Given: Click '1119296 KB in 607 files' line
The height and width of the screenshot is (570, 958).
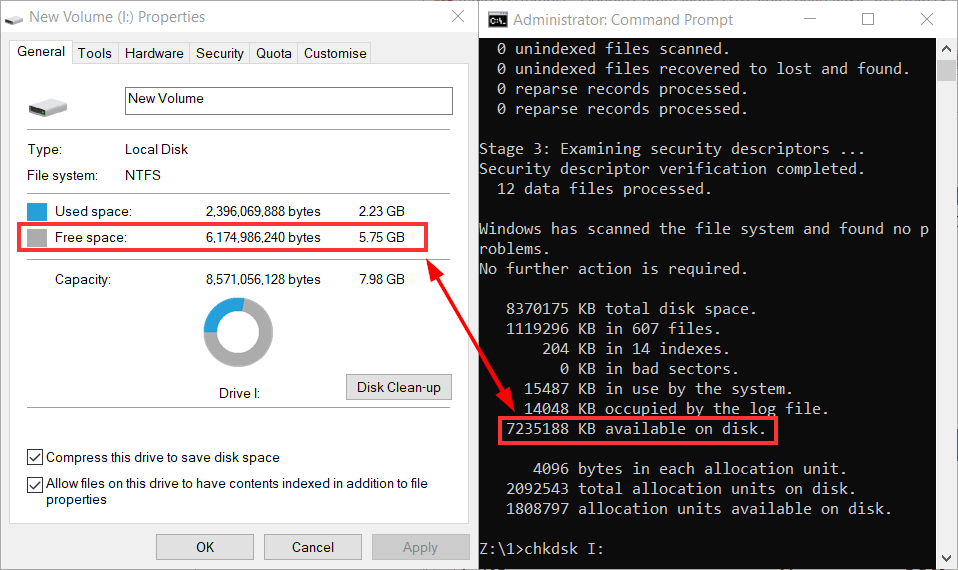Looking at the screenshot, I should point(613,329).
